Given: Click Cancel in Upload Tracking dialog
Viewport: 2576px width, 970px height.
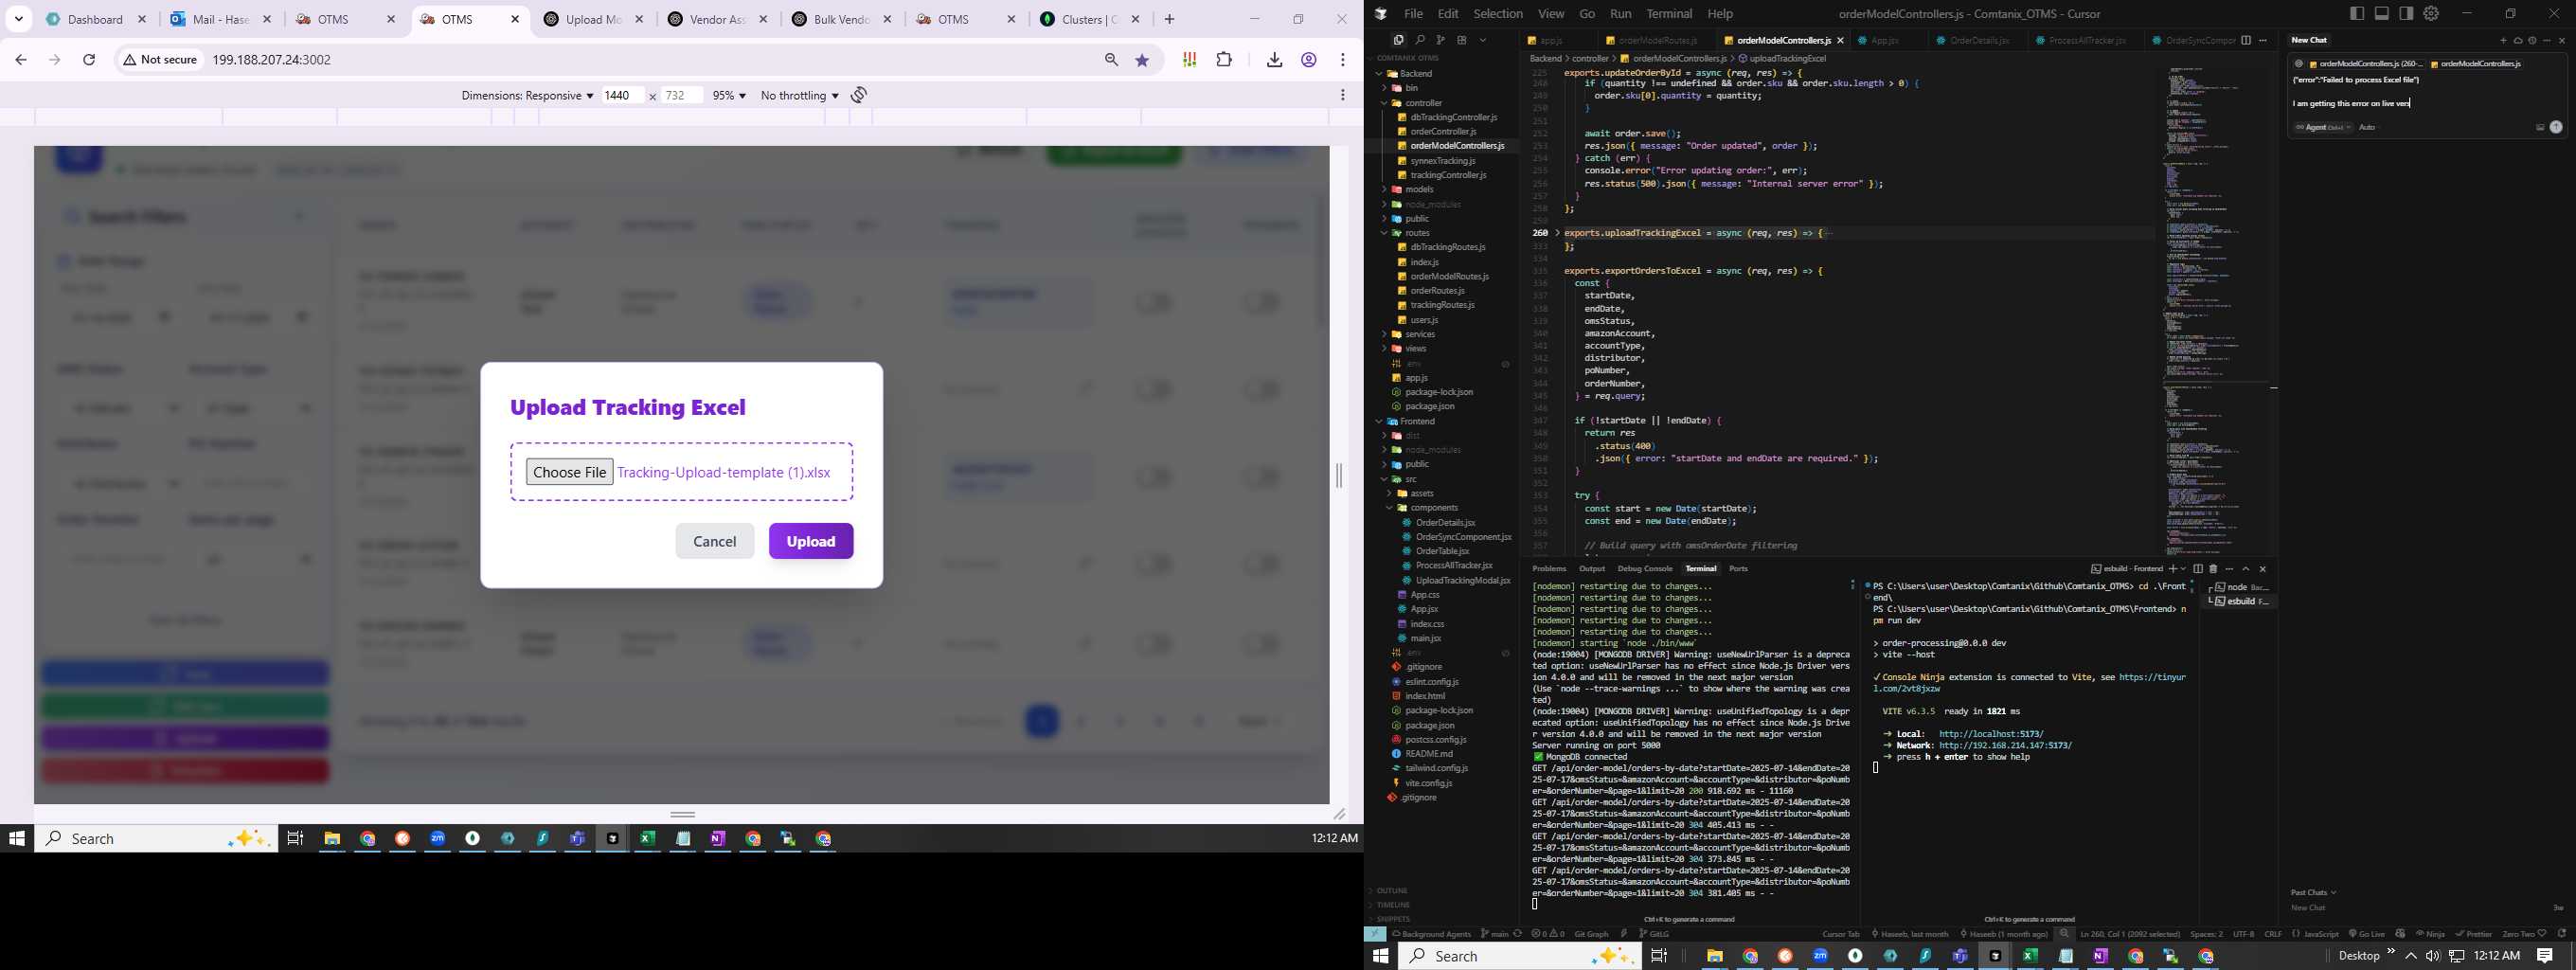Looking at the screenshot, I should pos(714,541).
